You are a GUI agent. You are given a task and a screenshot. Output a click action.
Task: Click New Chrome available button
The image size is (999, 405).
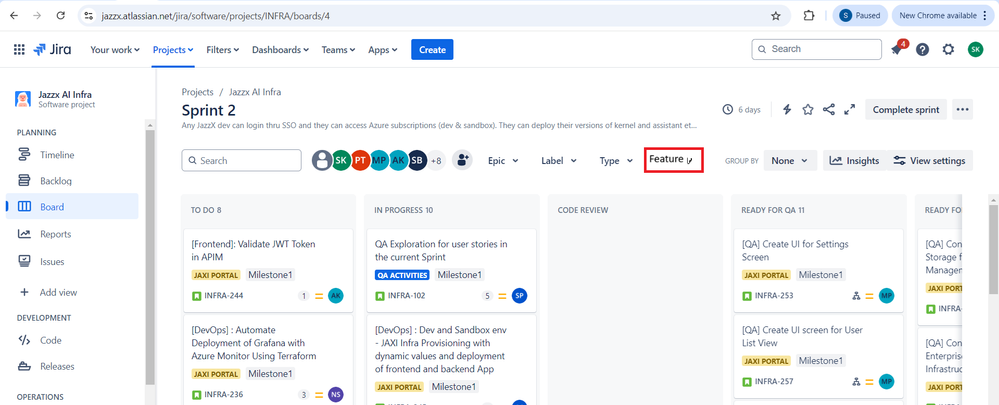[x=942, y=16]
